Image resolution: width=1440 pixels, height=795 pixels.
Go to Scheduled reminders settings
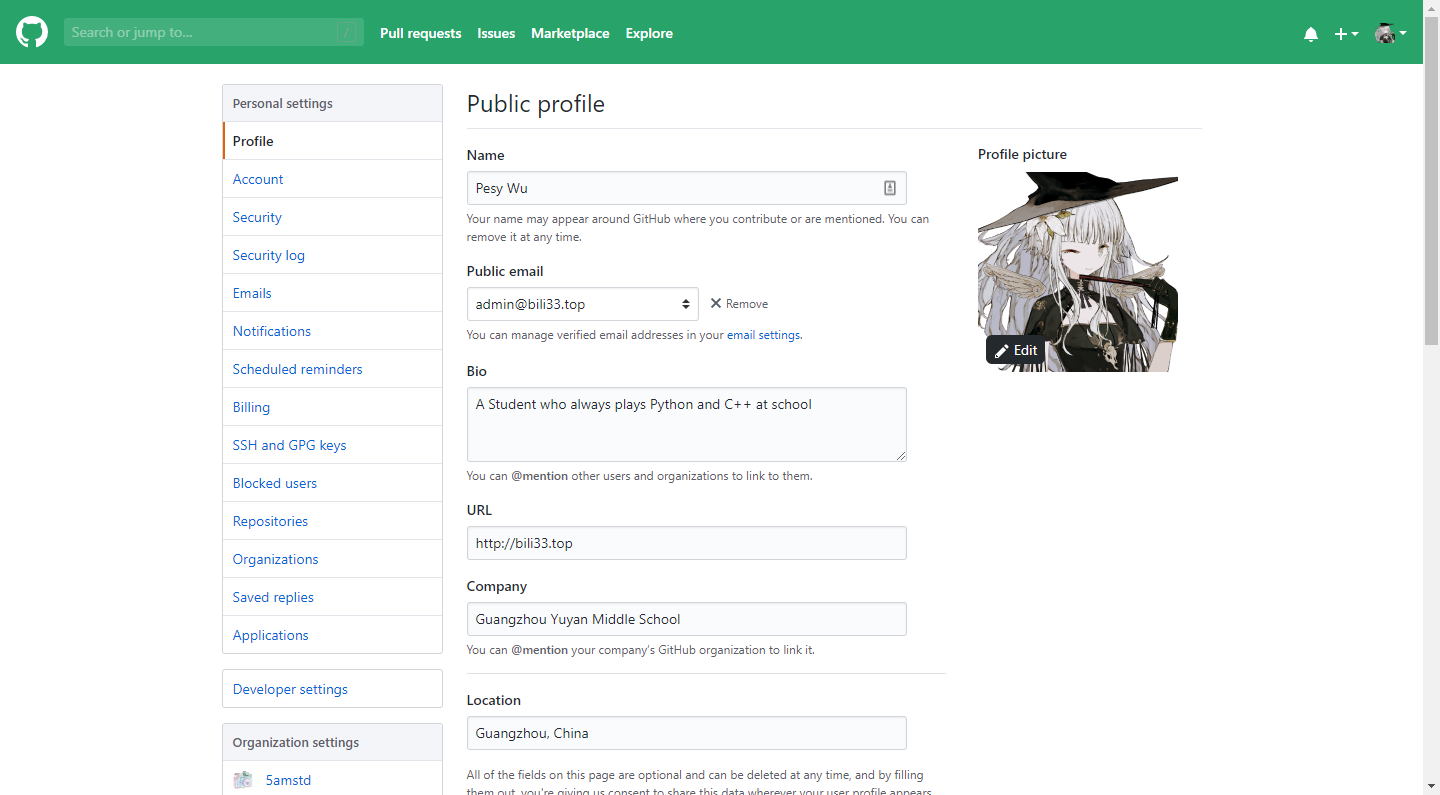point(297,368)
